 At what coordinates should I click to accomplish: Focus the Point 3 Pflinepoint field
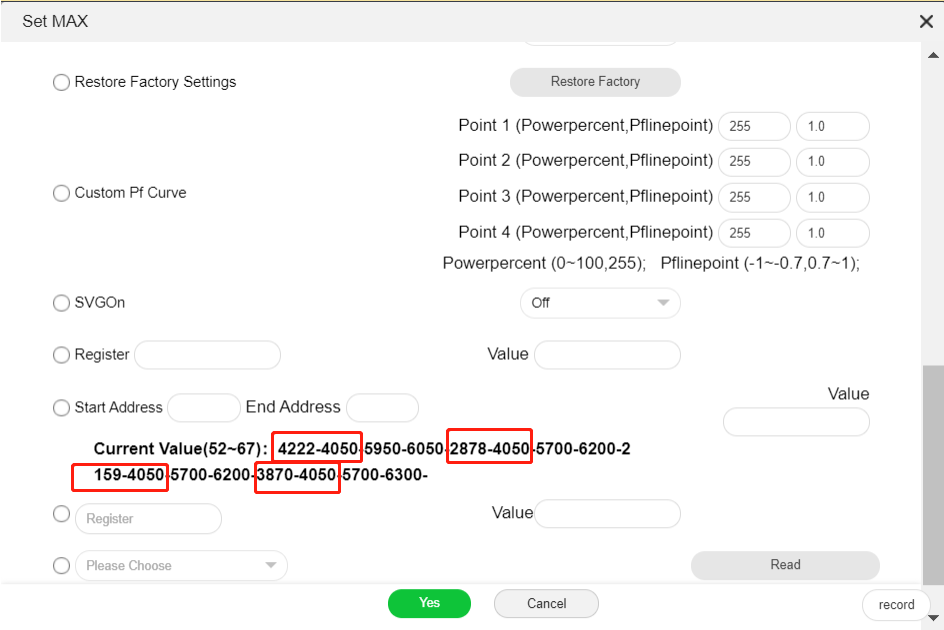[x=833, y=198]
